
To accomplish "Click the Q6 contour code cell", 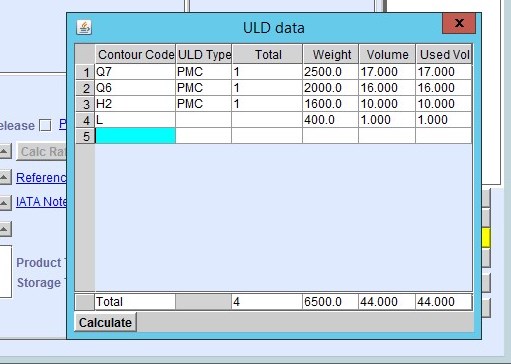I will click(135, 88).
